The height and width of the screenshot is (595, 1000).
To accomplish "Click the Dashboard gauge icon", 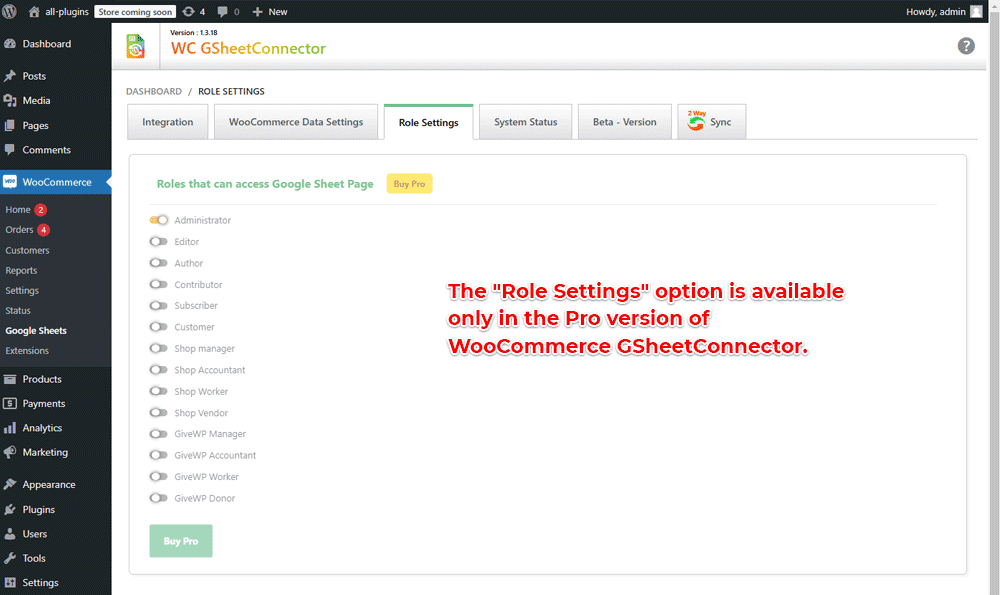I will [10, 44].
